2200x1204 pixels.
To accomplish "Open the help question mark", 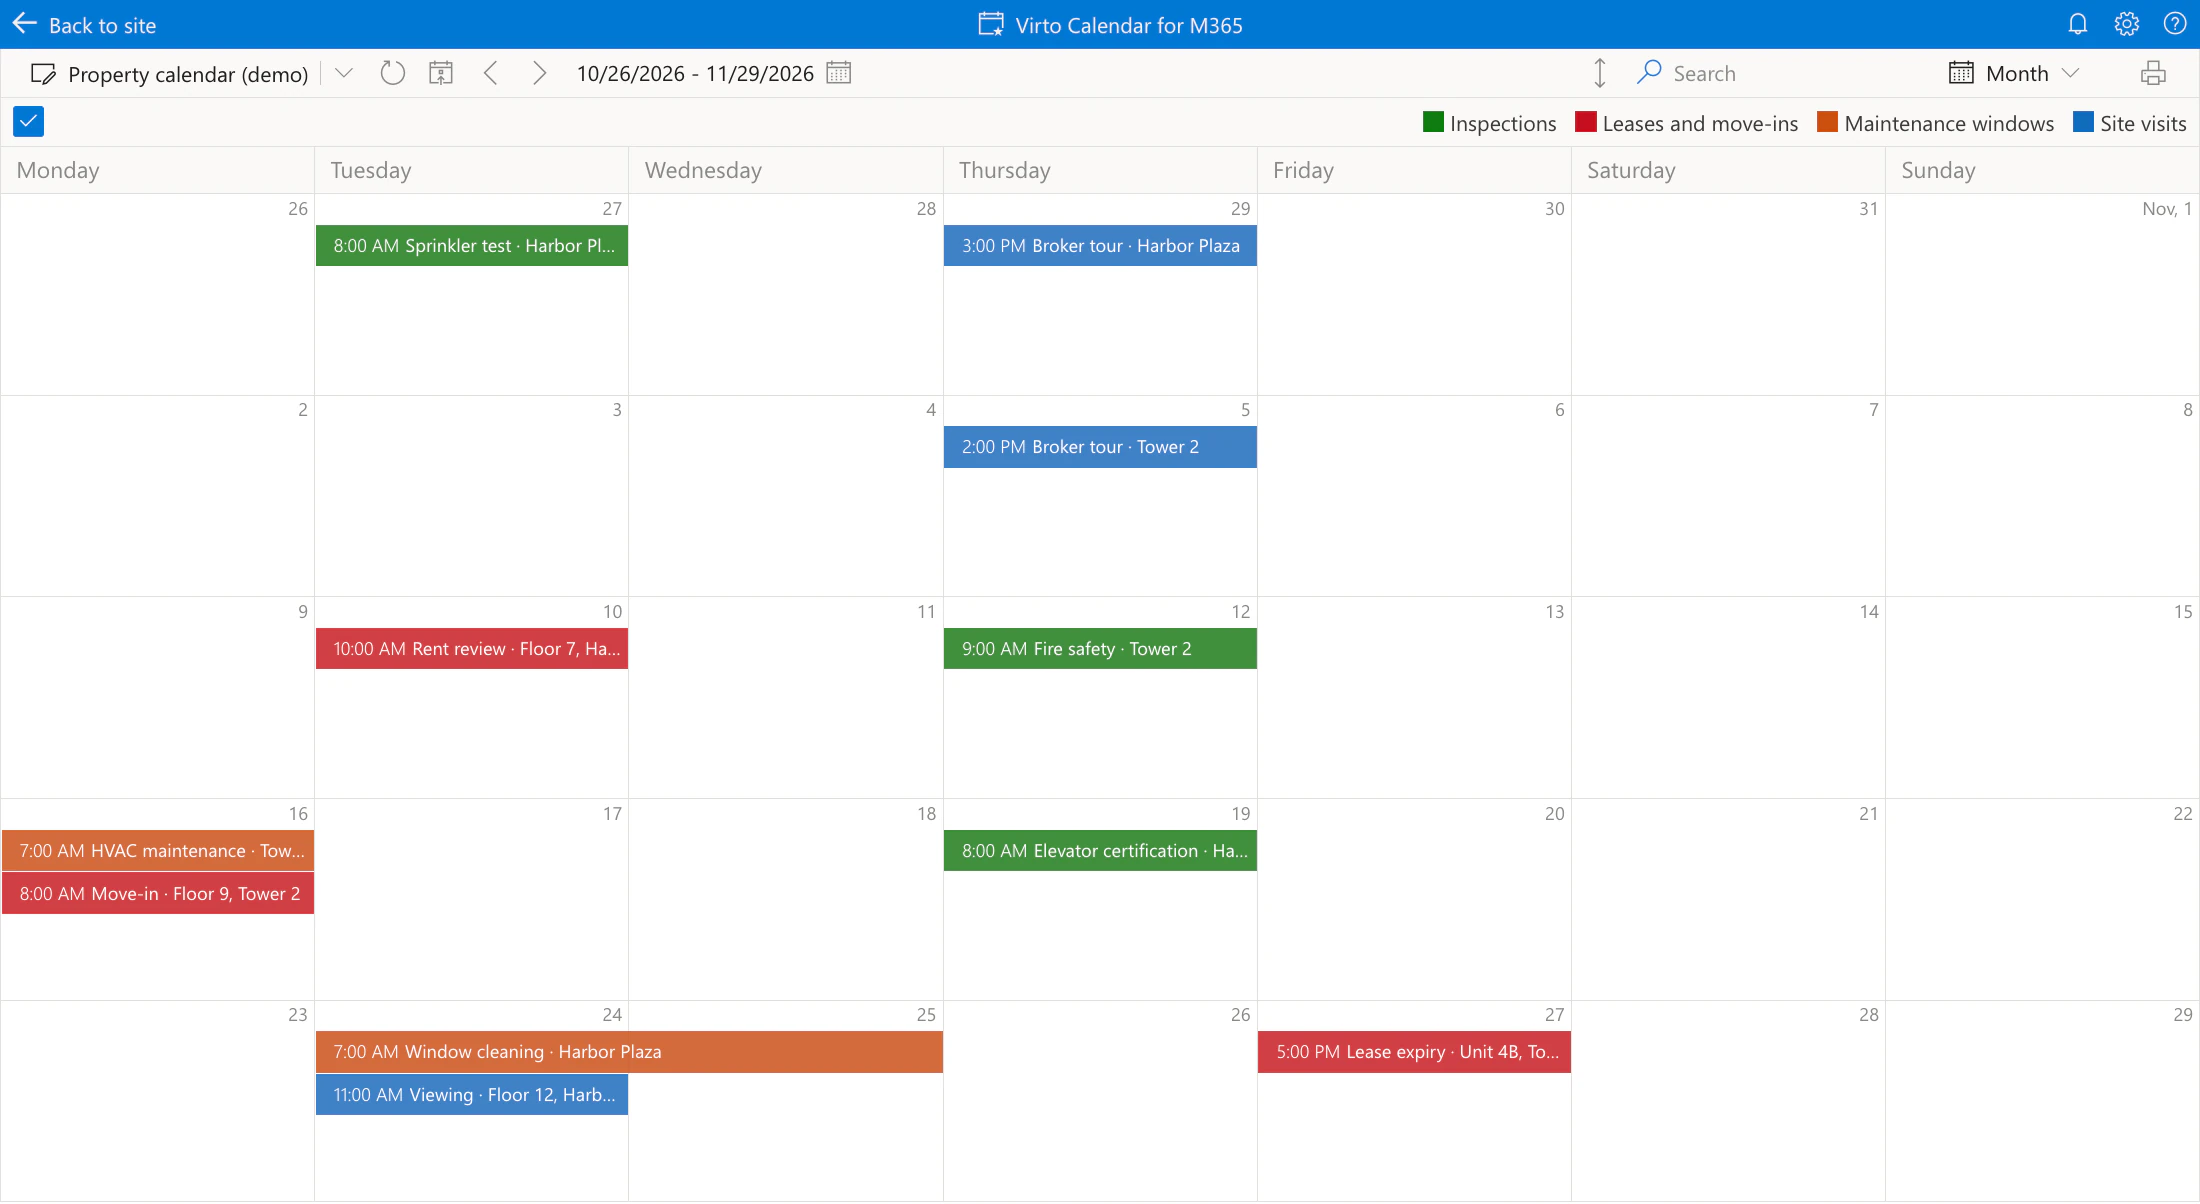I will 2175,24.
